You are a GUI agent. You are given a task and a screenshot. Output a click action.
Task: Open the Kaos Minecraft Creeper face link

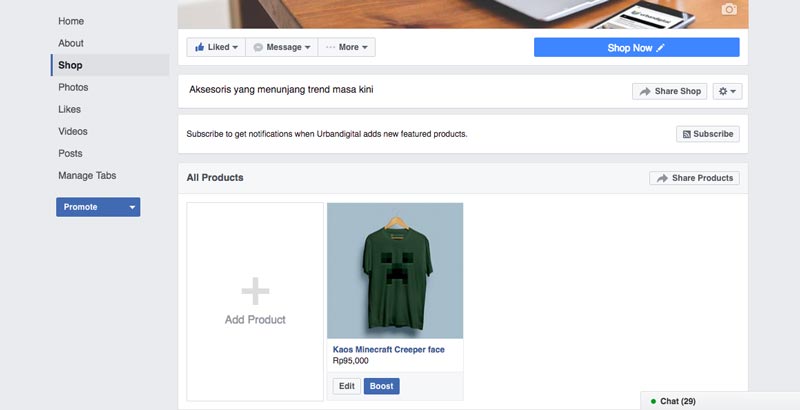(x=388, y=349)
